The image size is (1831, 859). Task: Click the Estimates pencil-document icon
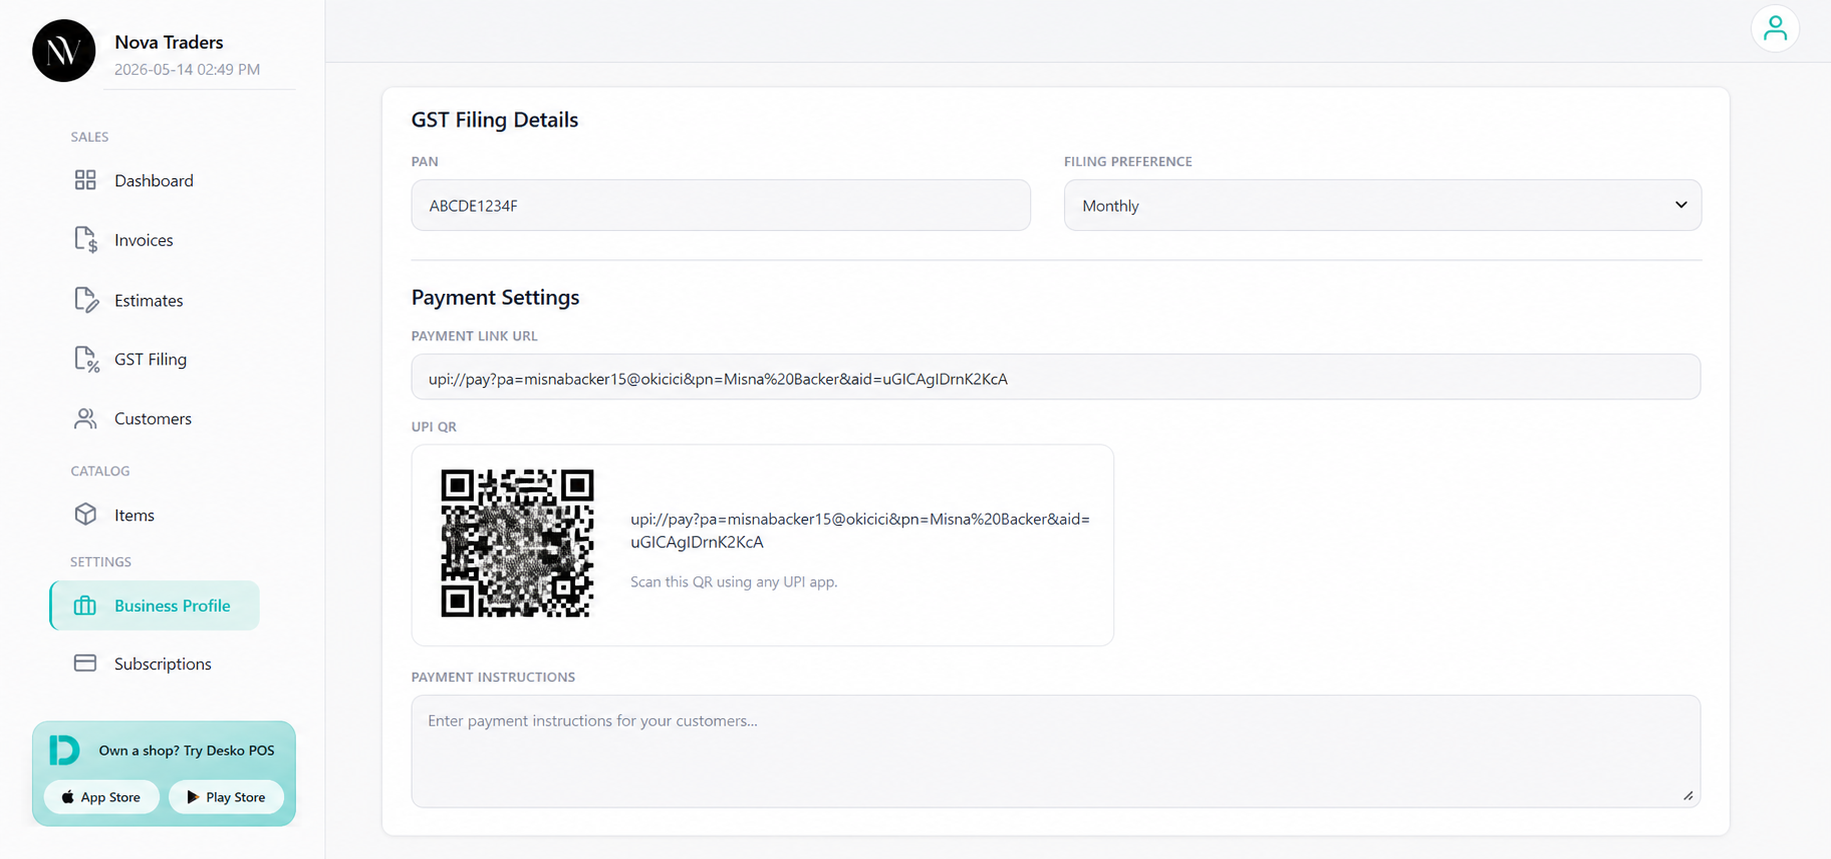[x=86, y=300]
